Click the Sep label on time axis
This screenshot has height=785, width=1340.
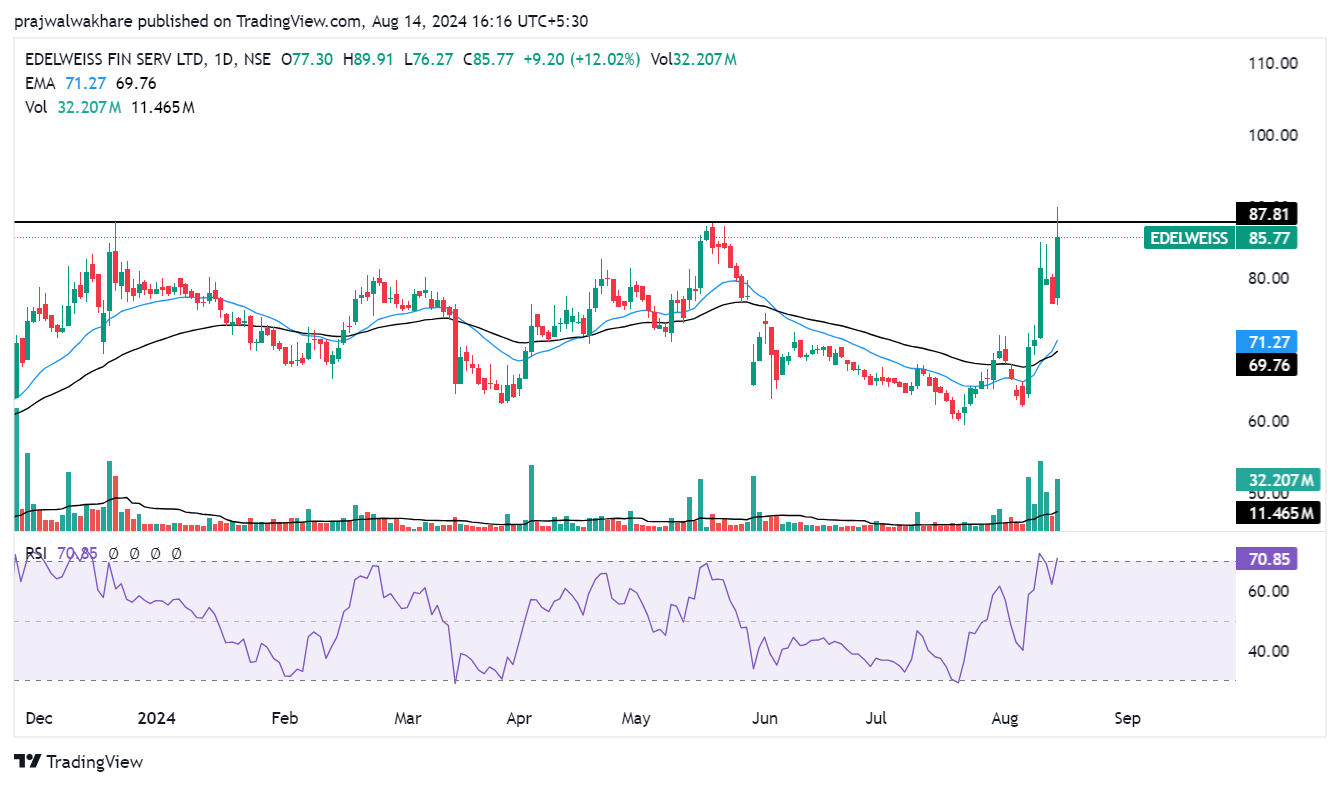click(x=1127, y=718)
